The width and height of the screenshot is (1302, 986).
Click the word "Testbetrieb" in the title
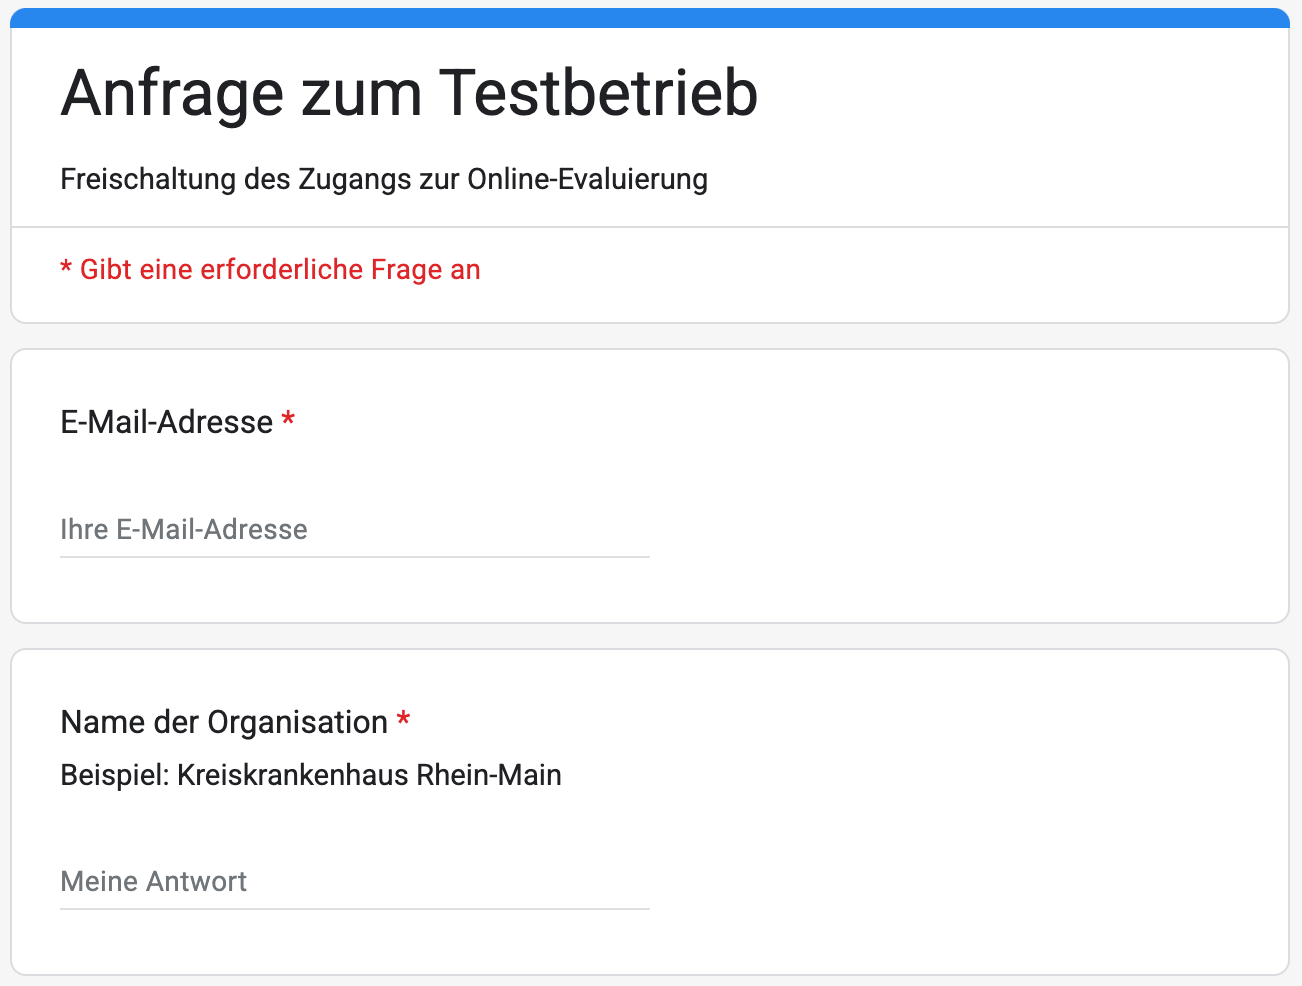(x=598, y=94)
